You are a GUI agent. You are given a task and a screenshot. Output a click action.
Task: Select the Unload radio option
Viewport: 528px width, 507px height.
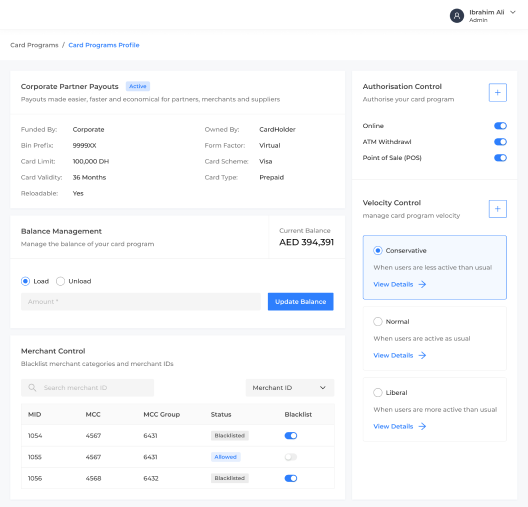60,281
